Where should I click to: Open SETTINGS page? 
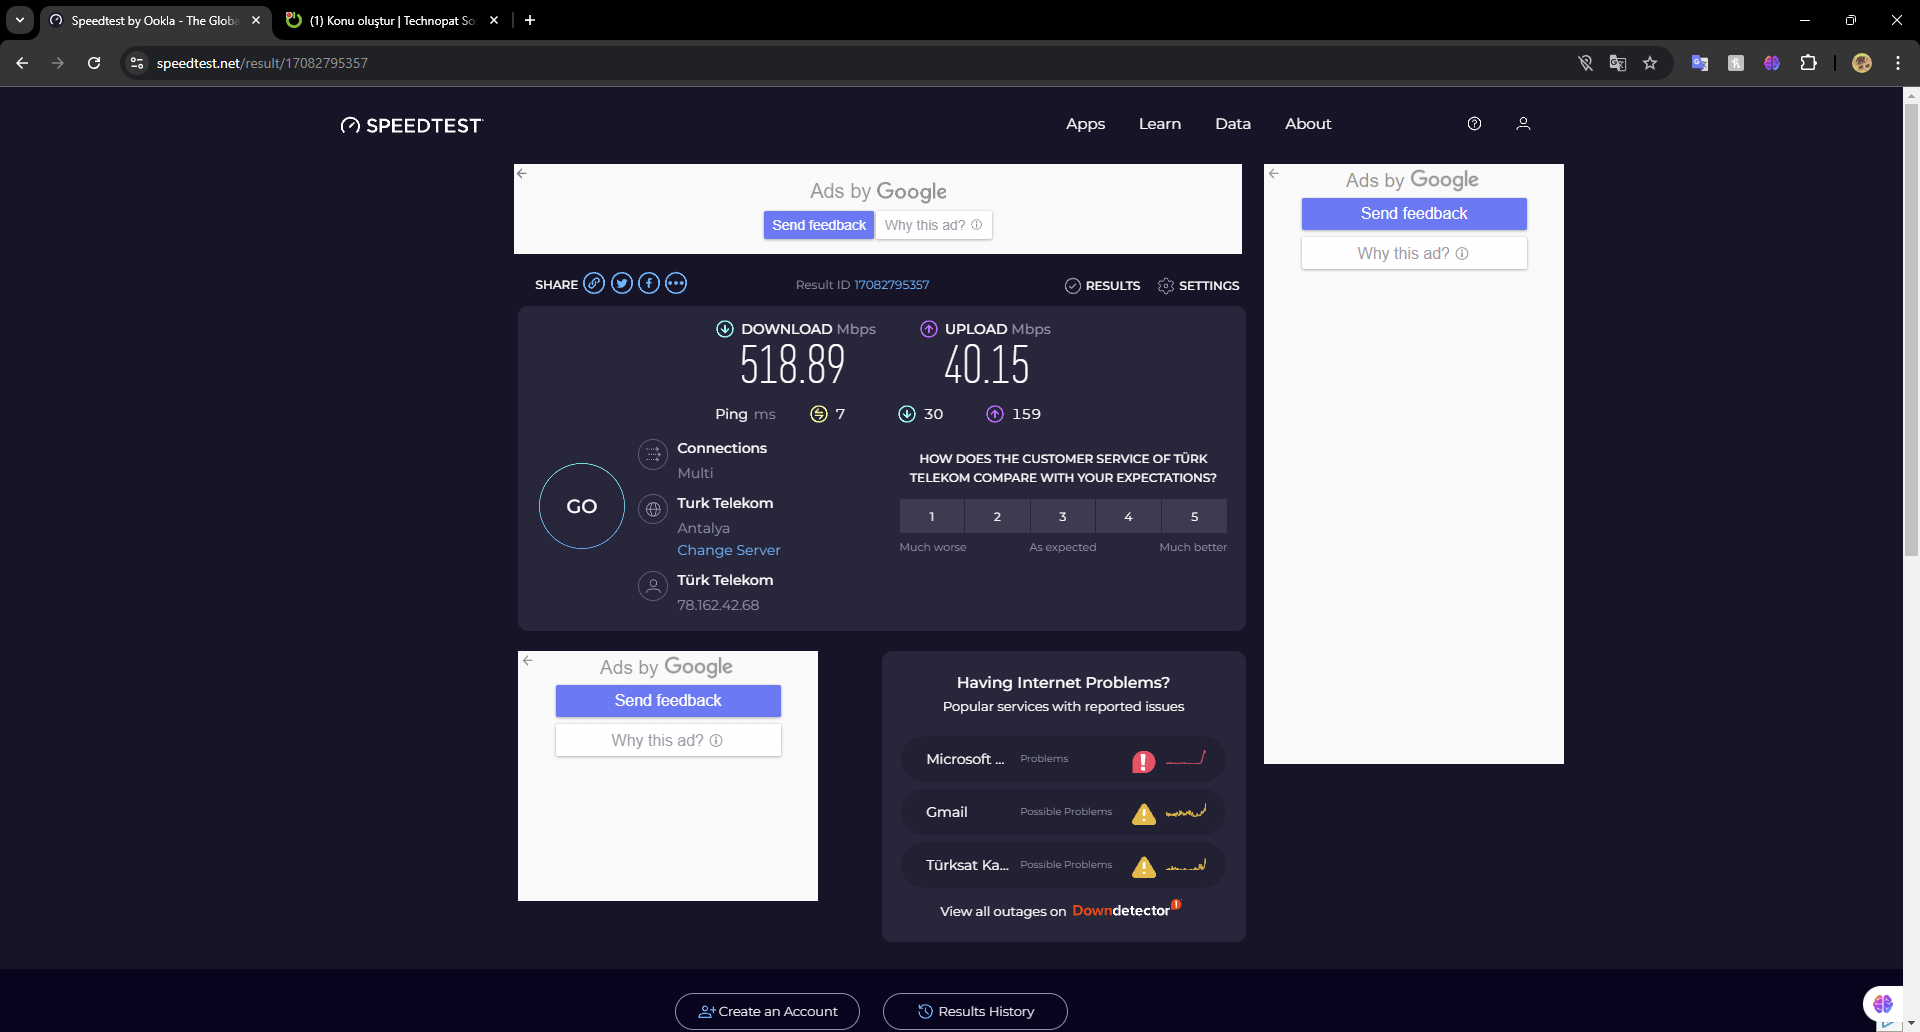pos(1198,286)
